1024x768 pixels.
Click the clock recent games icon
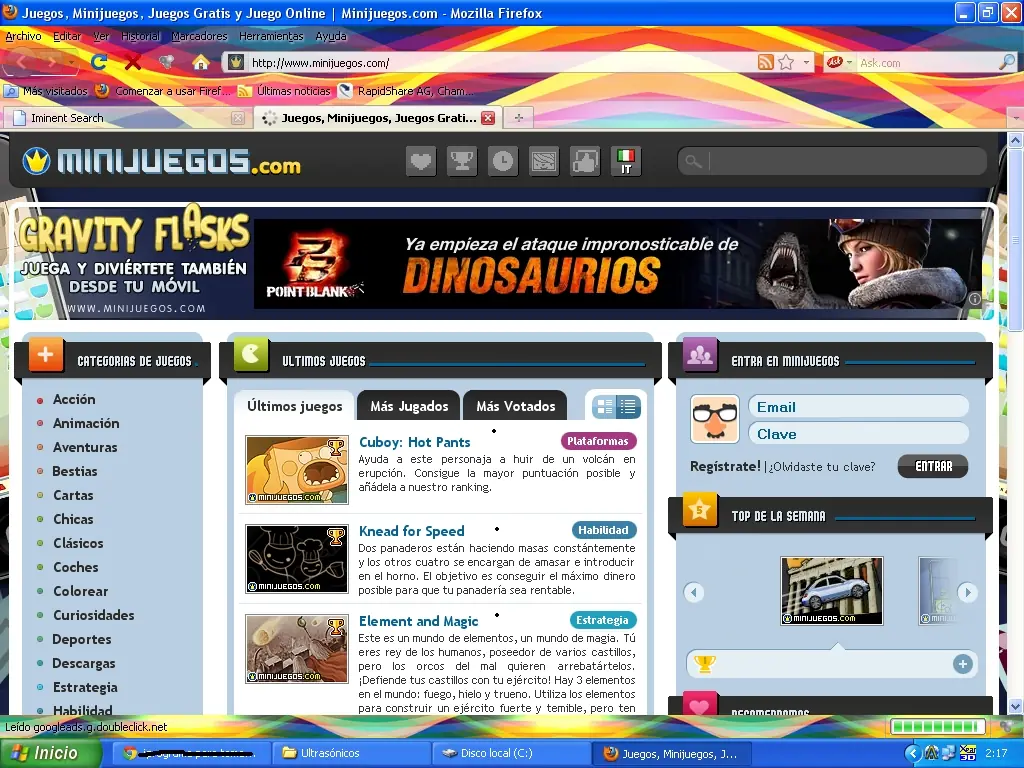coord(503,161)
